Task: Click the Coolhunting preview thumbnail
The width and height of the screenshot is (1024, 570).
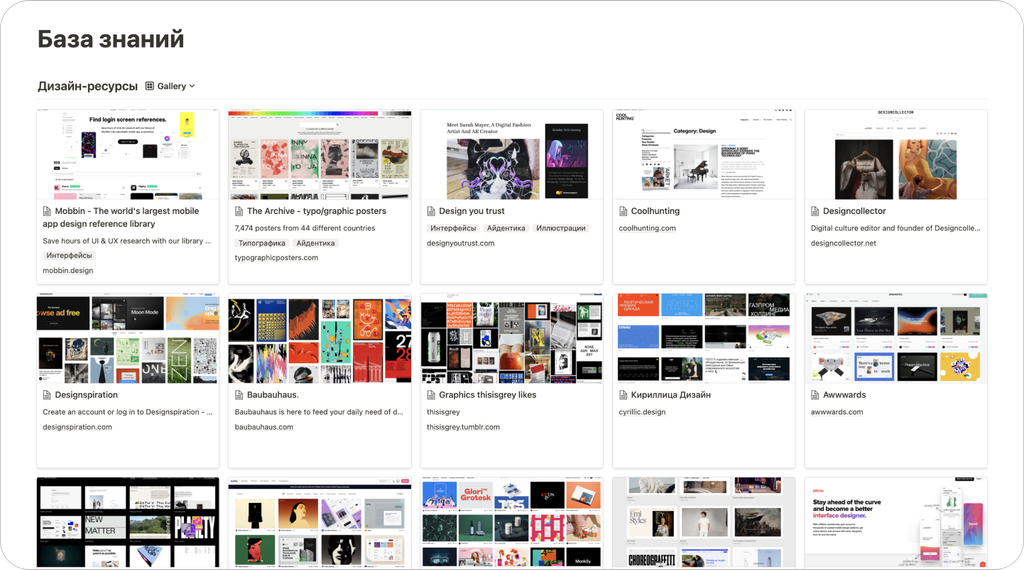Action: [704, 155]
